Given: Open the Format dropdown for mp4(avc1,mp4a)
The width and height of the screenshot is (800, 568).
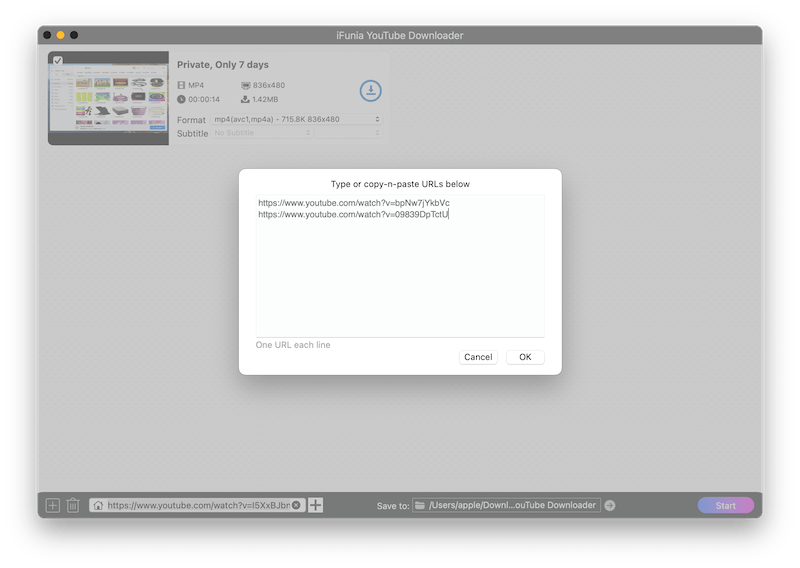Looking at the screenshot, I should point(297,119).
